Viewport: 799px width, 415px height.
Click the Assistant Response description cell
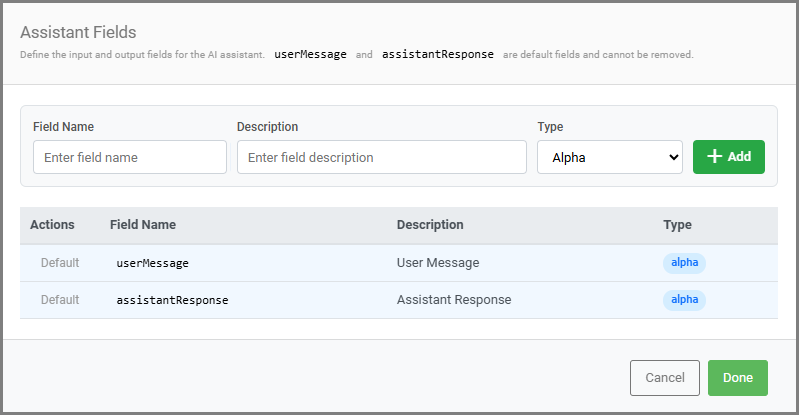(454, 300)
